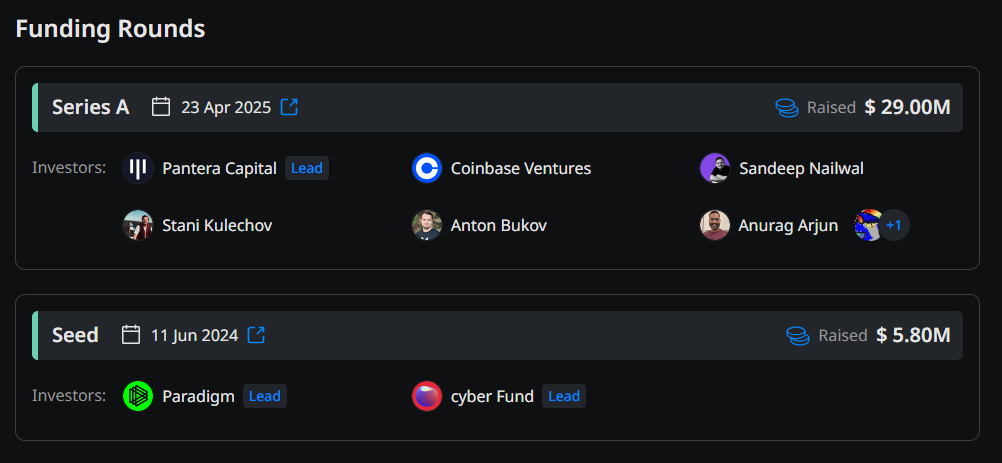This screenshot has height=463, width=1002.
Task: Expand the +1 more investors badge
Action: point(893,225)
